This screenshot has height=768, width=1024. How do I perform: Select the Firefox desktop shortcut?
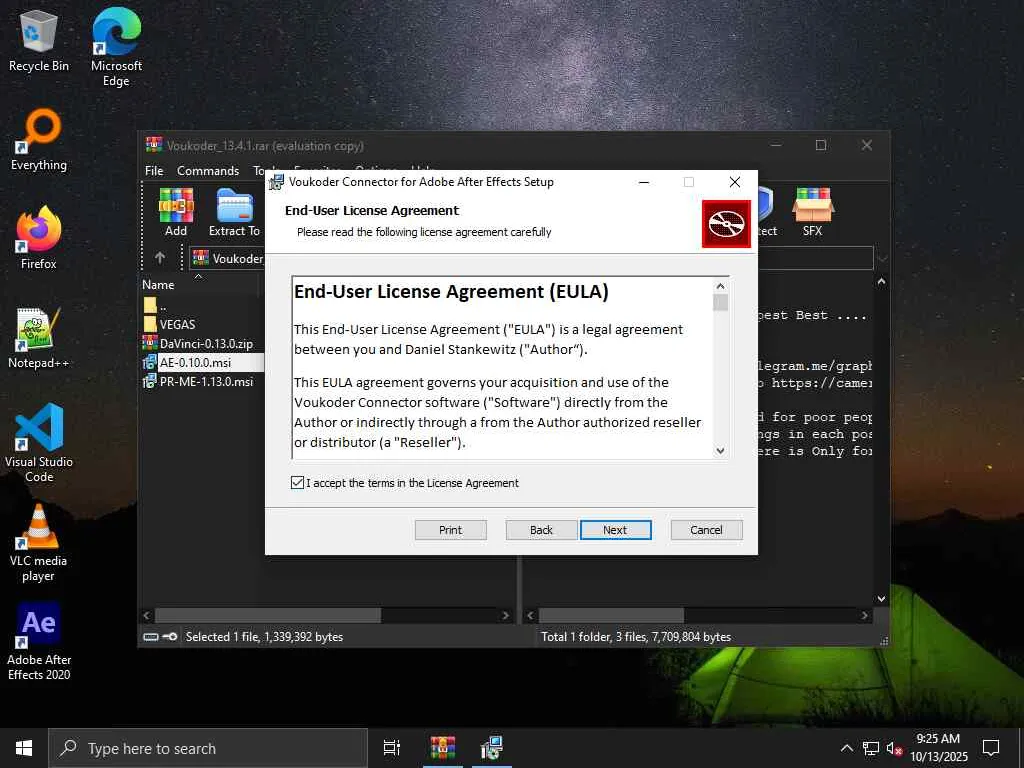39,237
